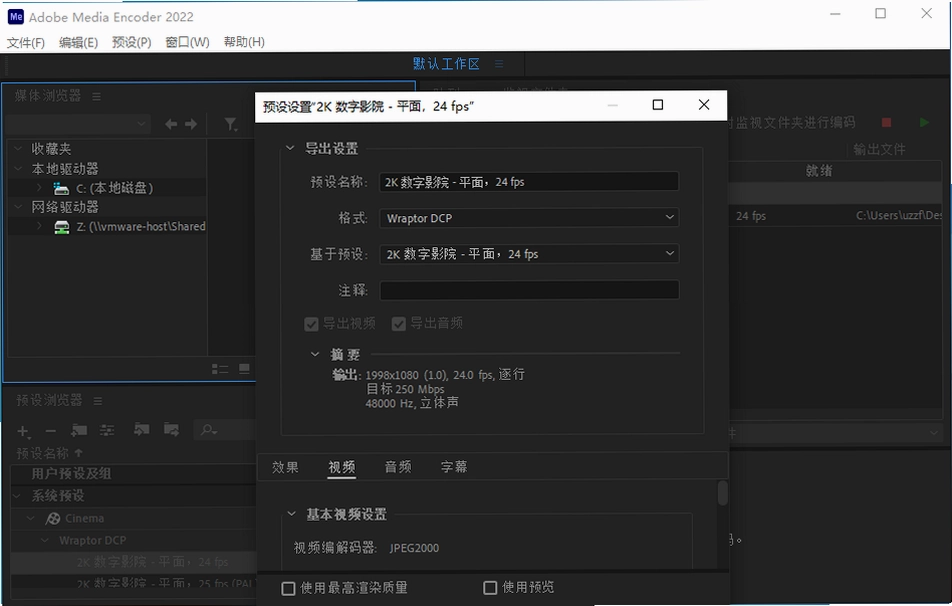Toggle 导出视频 checkbox
The image size is (952, 606).
pos(311,324)
